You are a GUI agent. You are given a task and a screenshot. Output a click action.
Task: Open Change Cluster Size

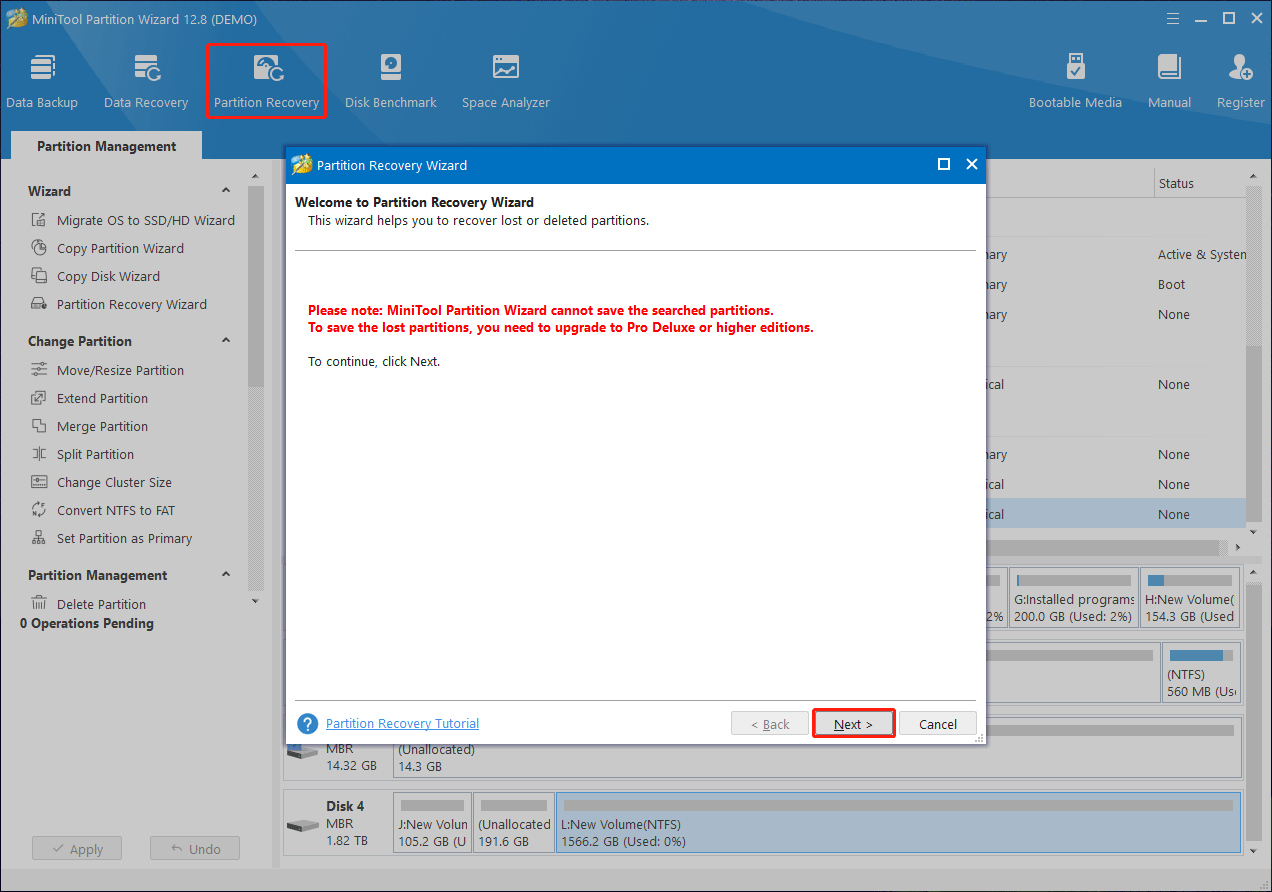click(101, 482)
